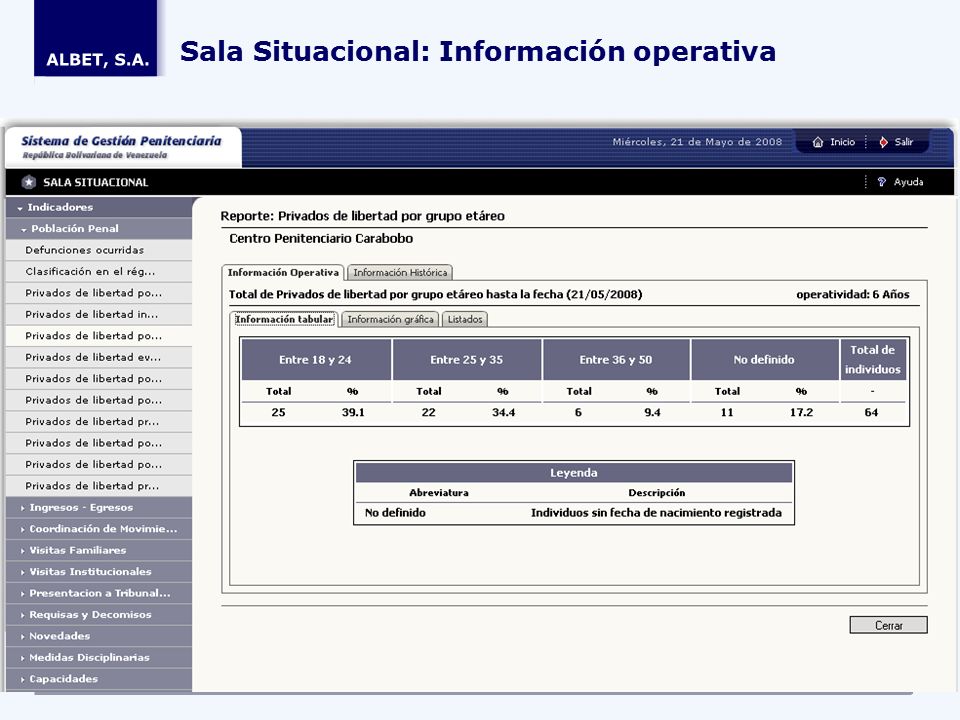
Task: Open Privados de libertad in... item
Action: tap(99, 314)
